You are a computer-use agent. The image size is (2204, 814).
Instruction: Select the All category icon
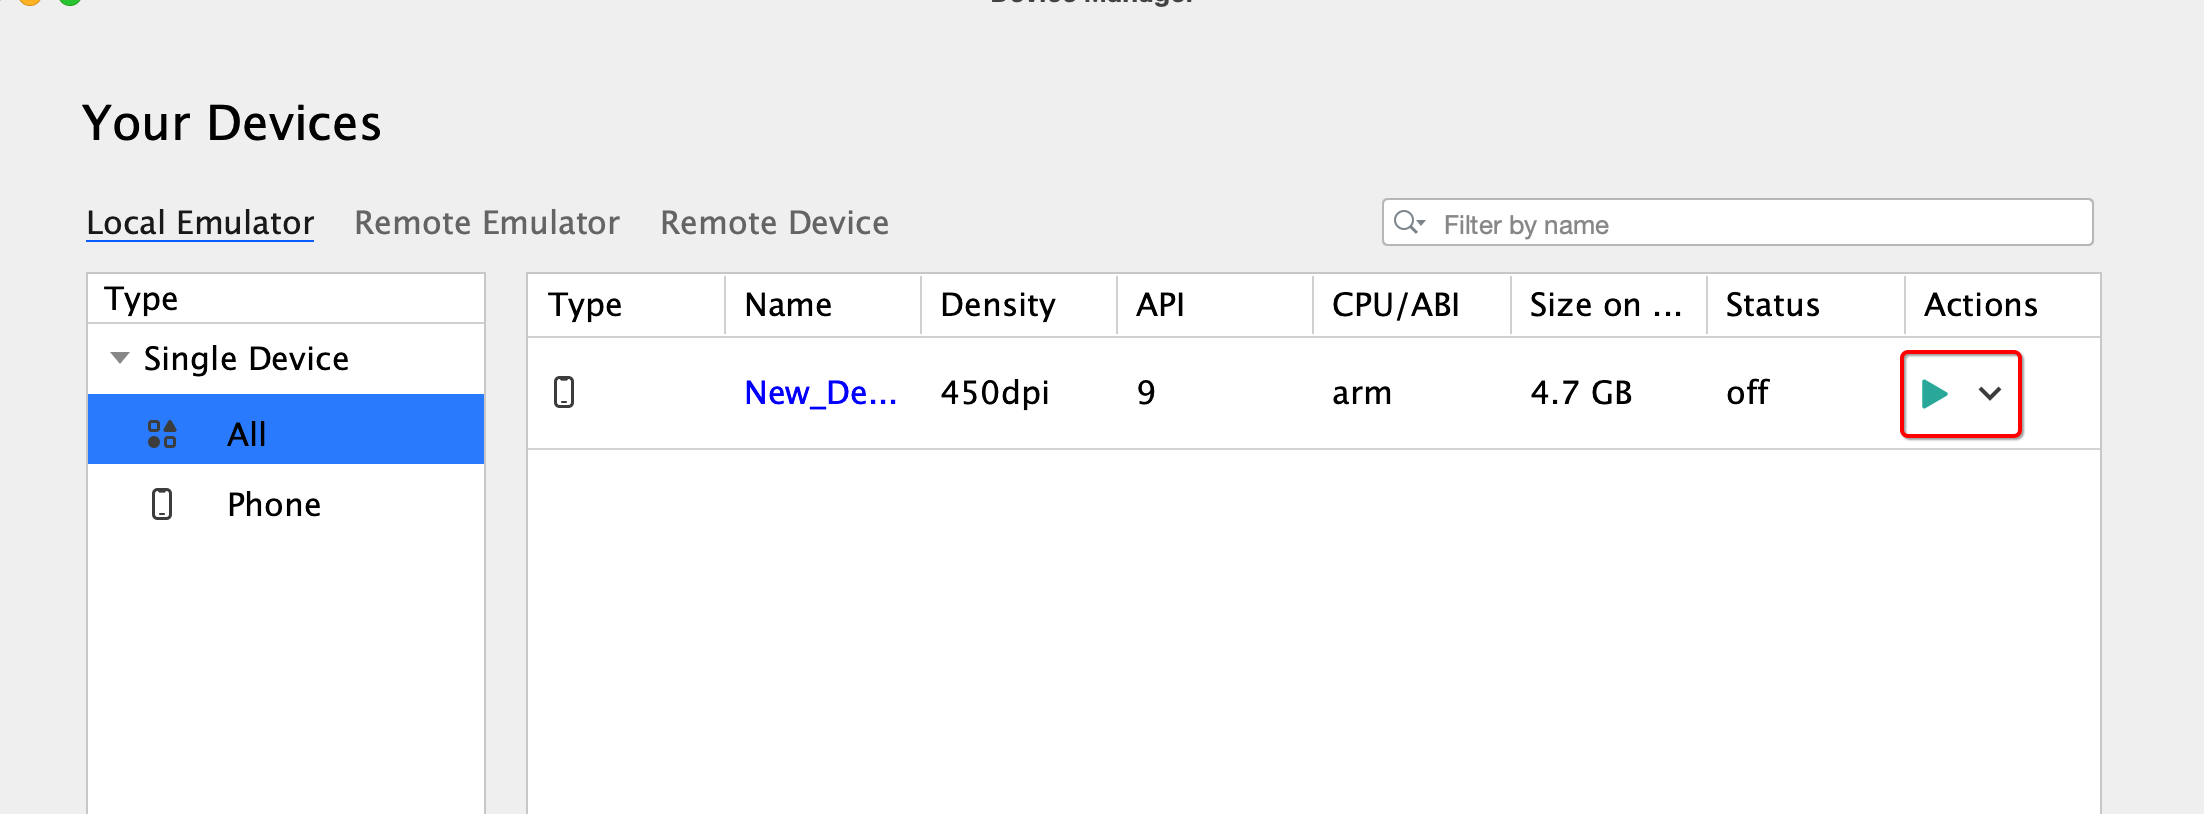[x=162, y=434]
